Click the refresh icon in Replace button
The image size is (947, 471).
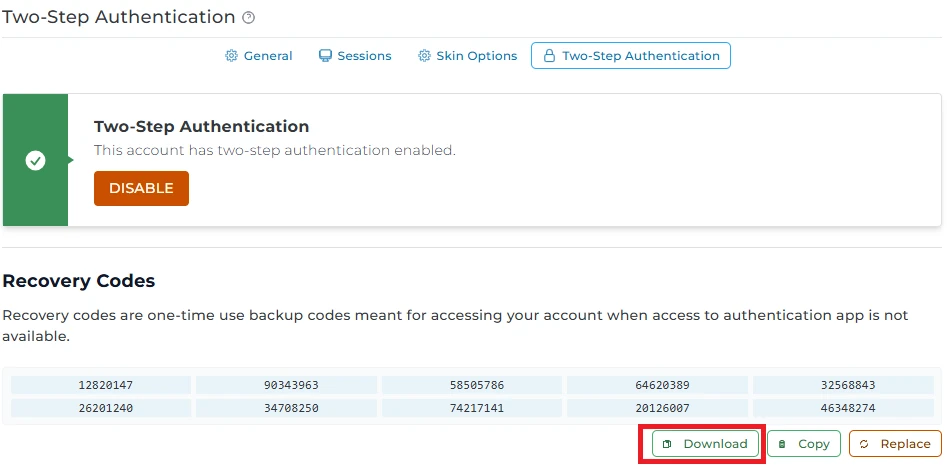click(x=865, y=444)
